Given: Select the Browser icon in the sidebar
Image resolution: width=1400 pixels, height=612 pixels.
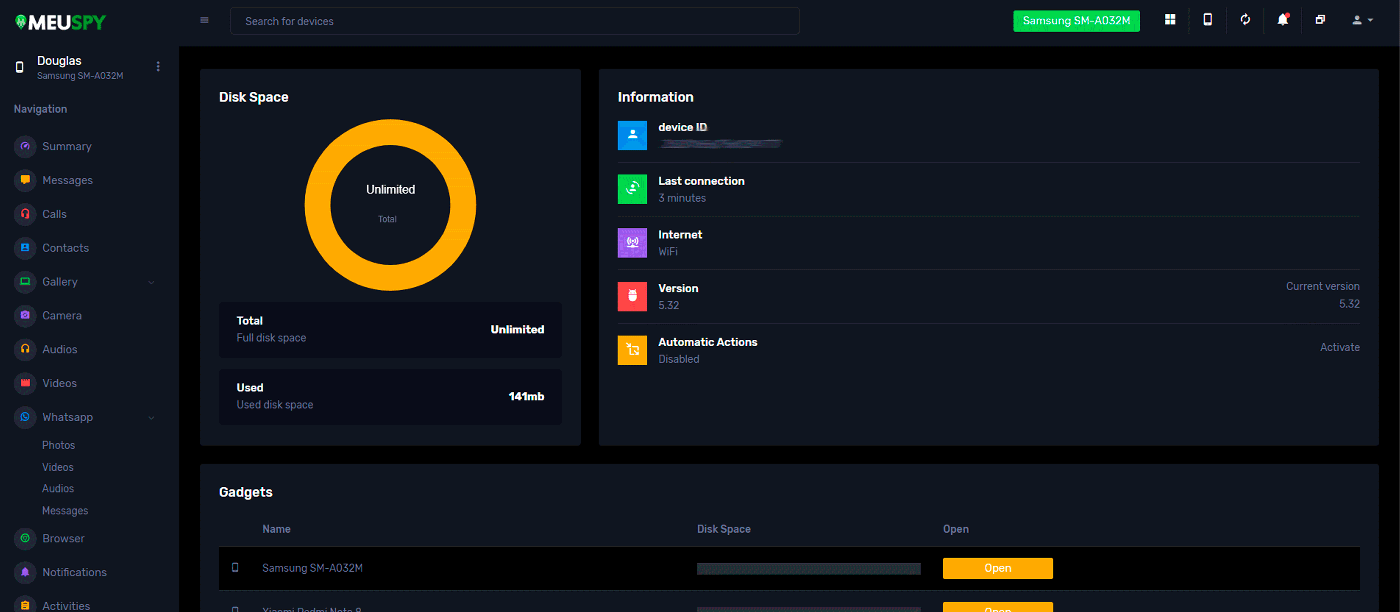Looking at the screenshot, I should coord(24,538).
